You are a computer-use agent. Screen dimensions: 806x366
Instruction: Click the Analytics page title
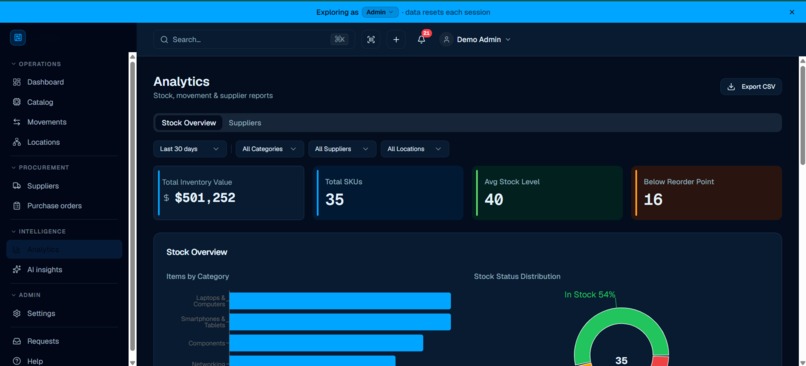(x=181, y=82)
